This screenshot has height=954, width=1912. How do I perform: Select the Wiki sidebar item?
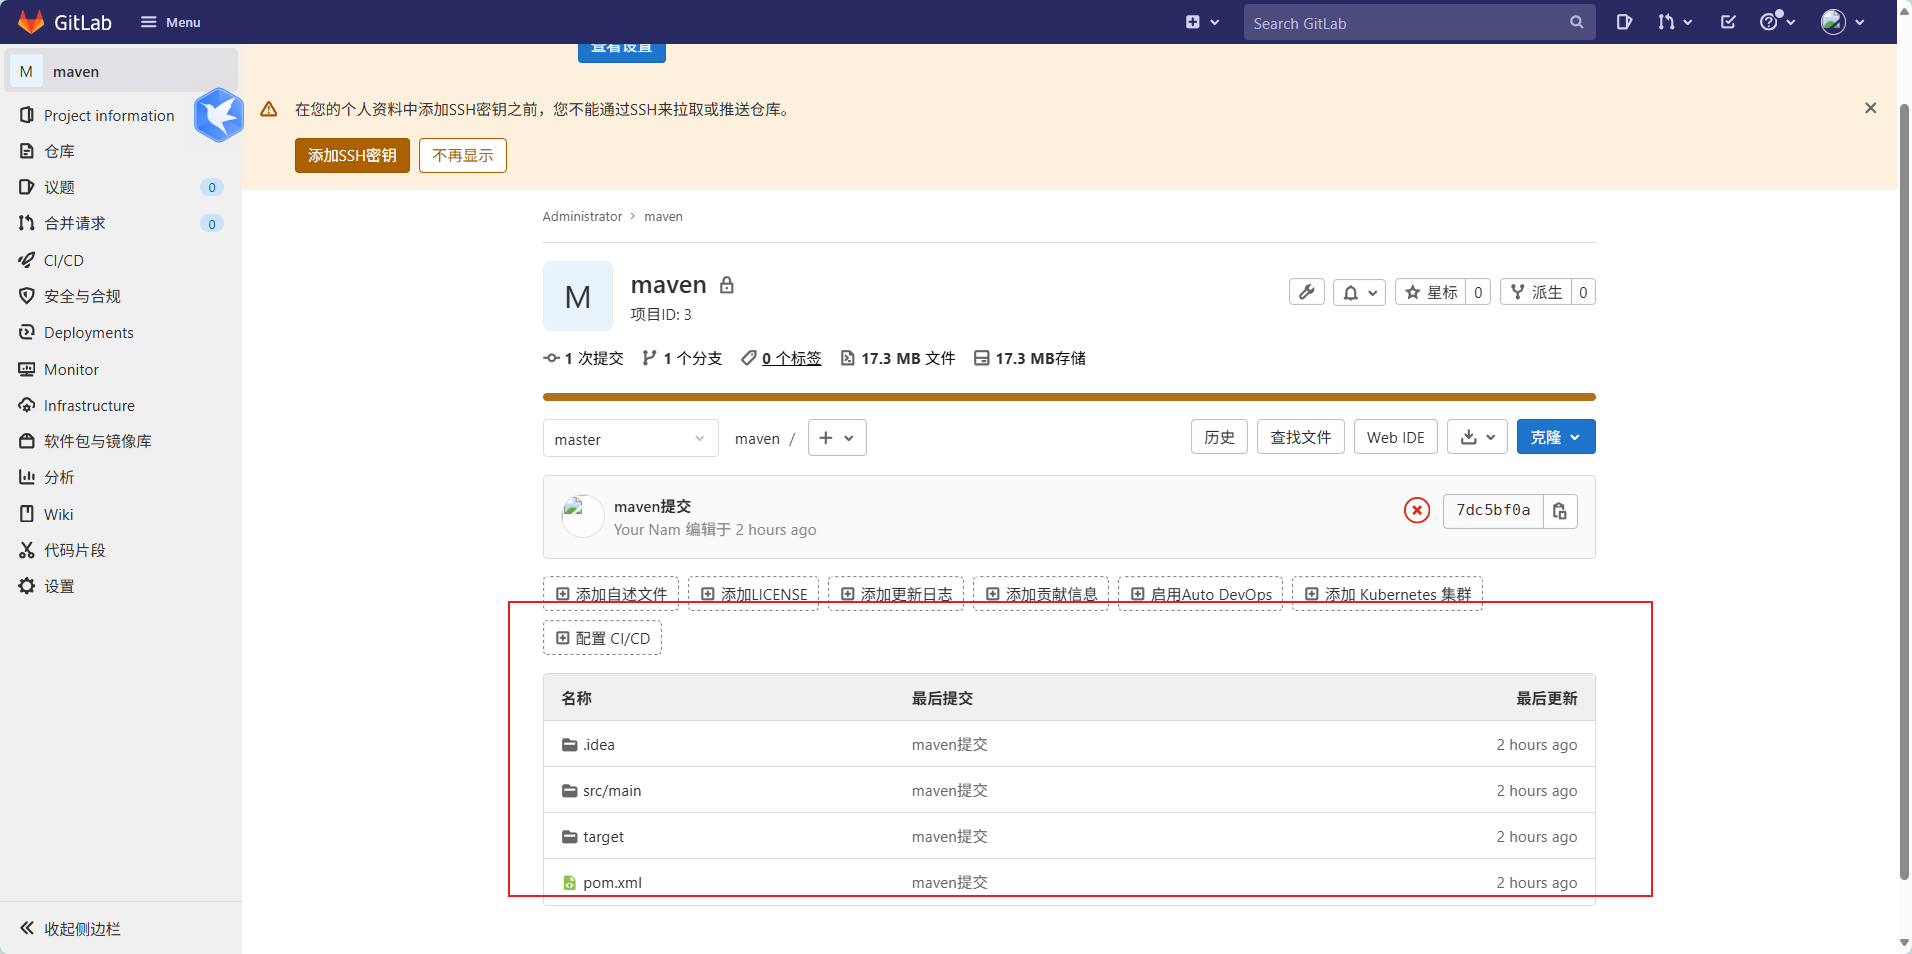click(58, 513)
